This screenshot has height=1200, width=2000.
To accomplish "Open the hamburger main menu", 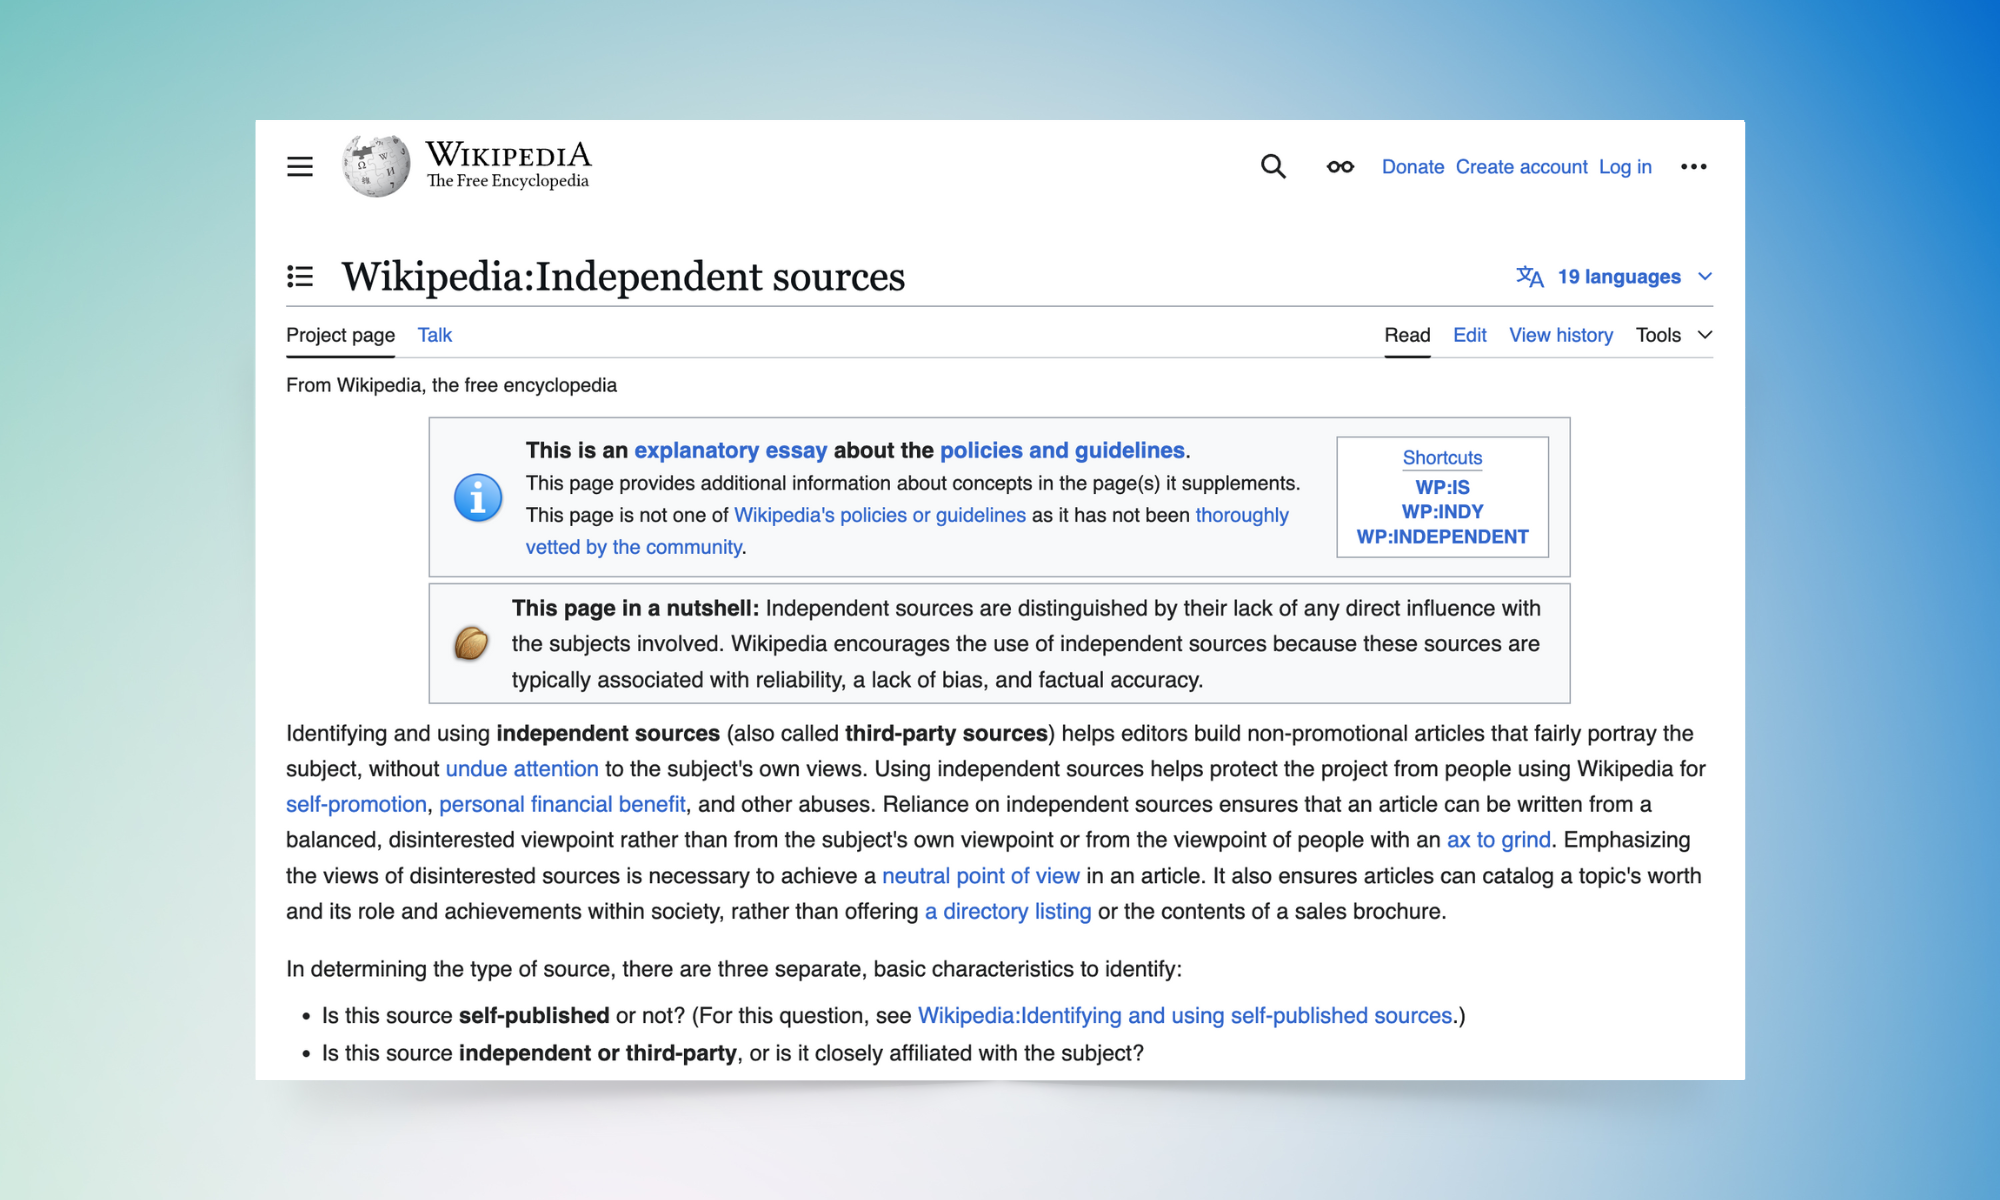I will [x=300, y=167].
